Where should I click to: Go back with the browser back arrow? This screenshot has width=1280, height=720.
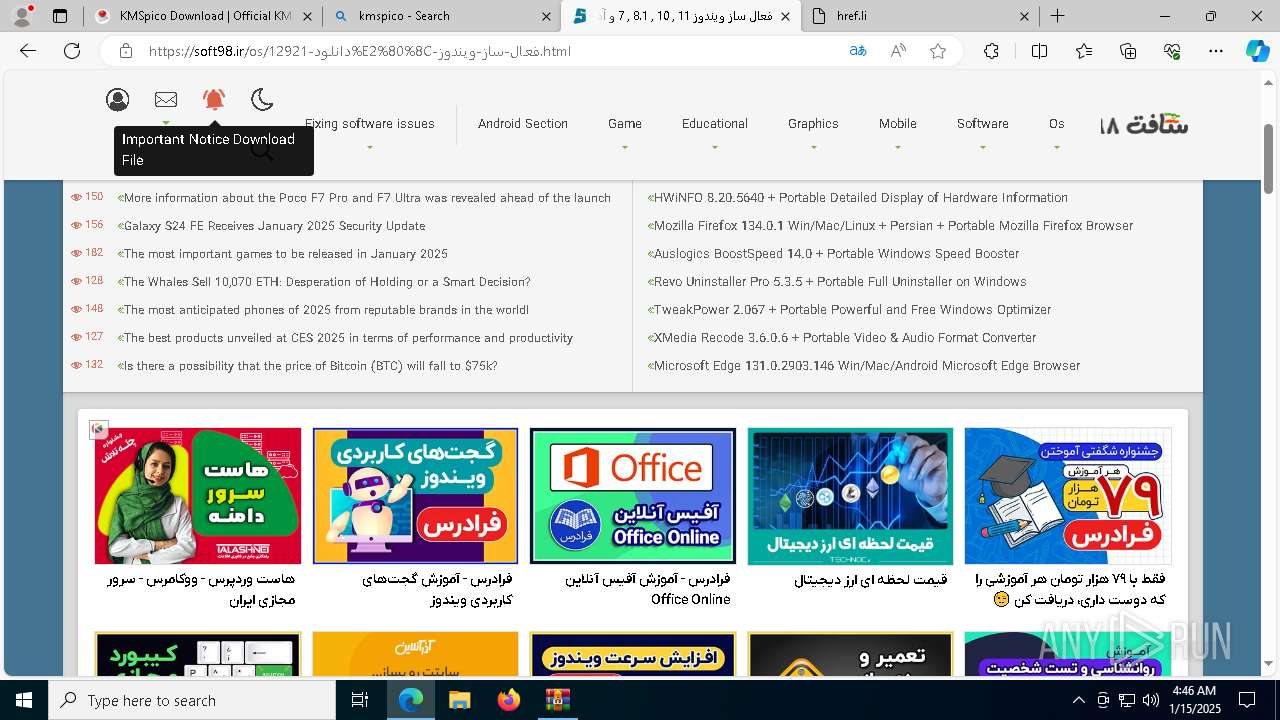[28, 51]
